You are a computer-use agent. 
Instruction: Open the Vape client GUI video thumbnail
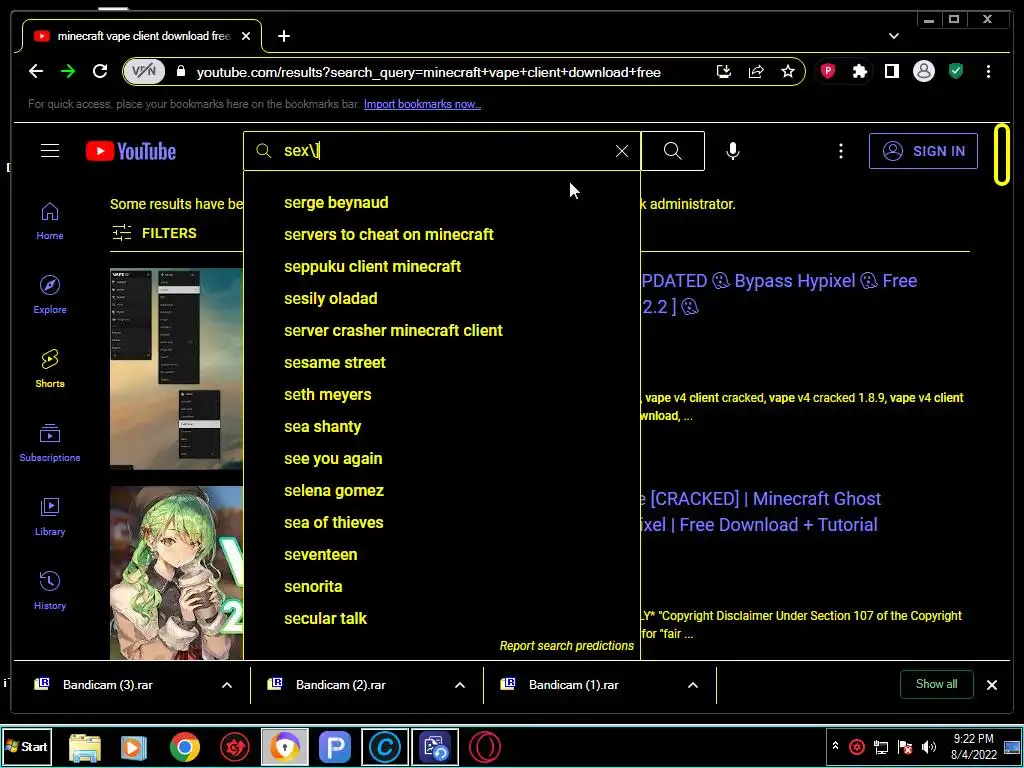pyautogui.click(x=176, y=368)
